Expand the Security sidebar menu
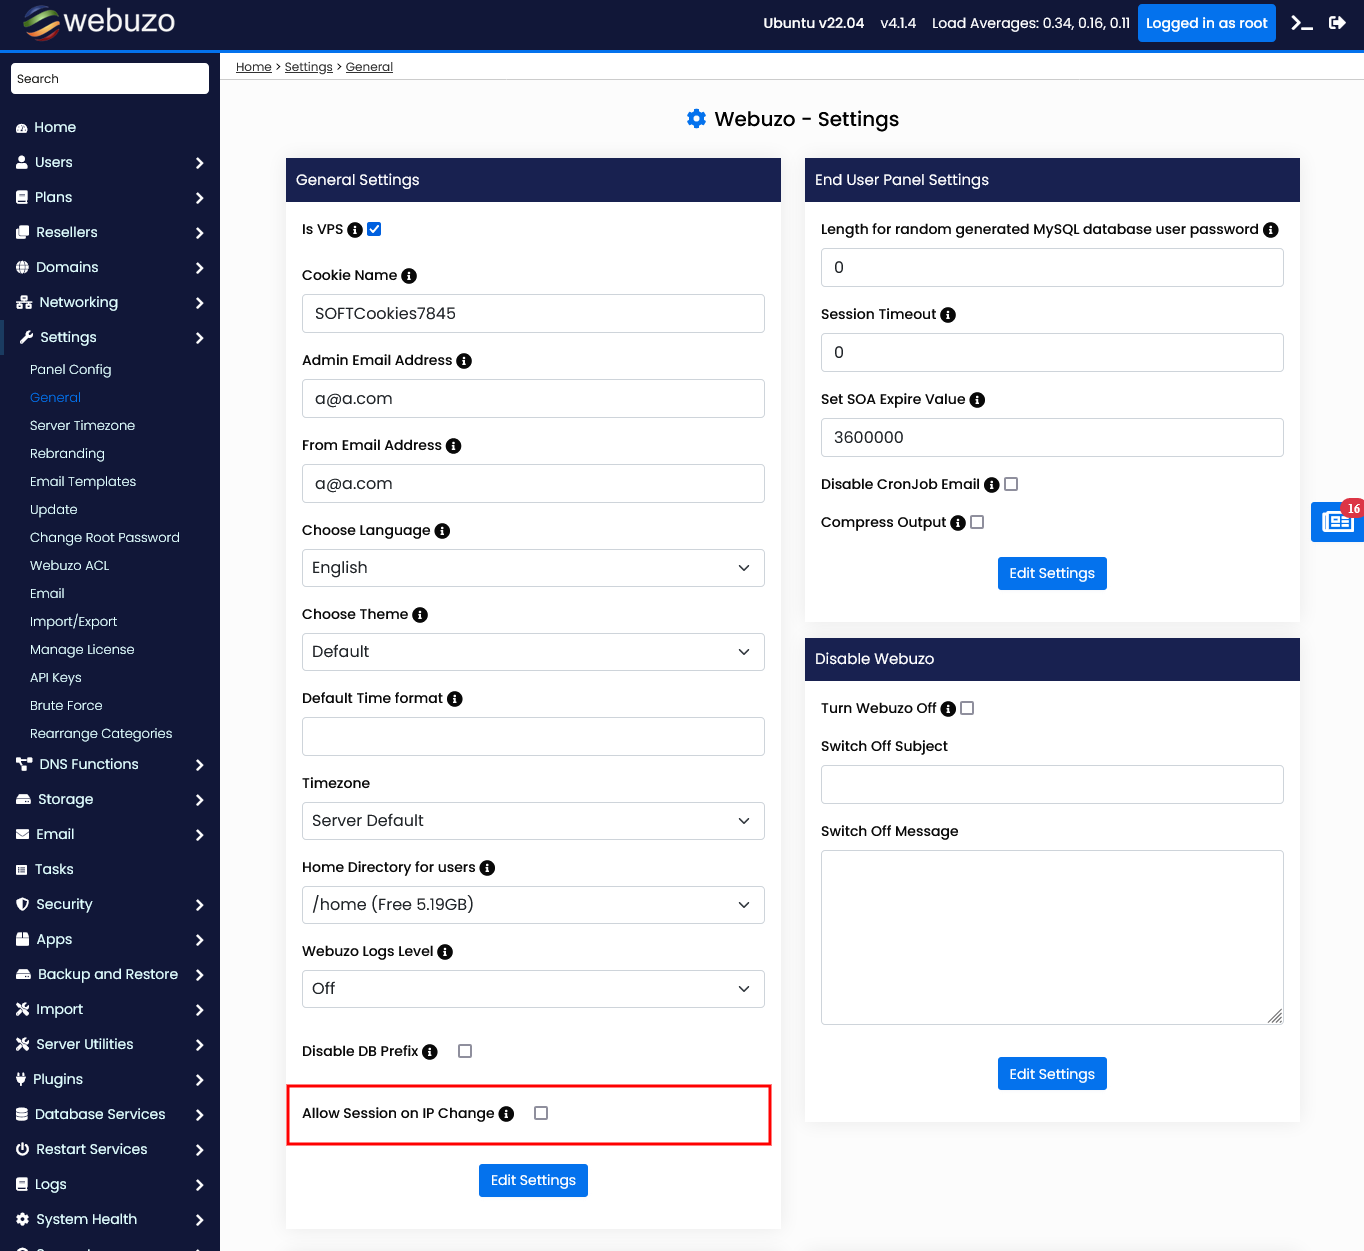Viewport: 1364px width, 1251px height. (x=110, y=904)
